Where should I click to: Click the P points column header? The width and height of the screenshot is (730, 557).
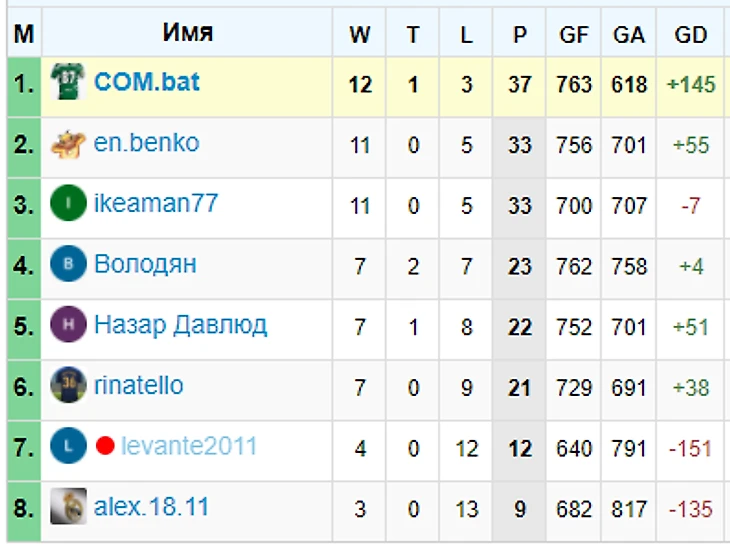tap(519, 35)
